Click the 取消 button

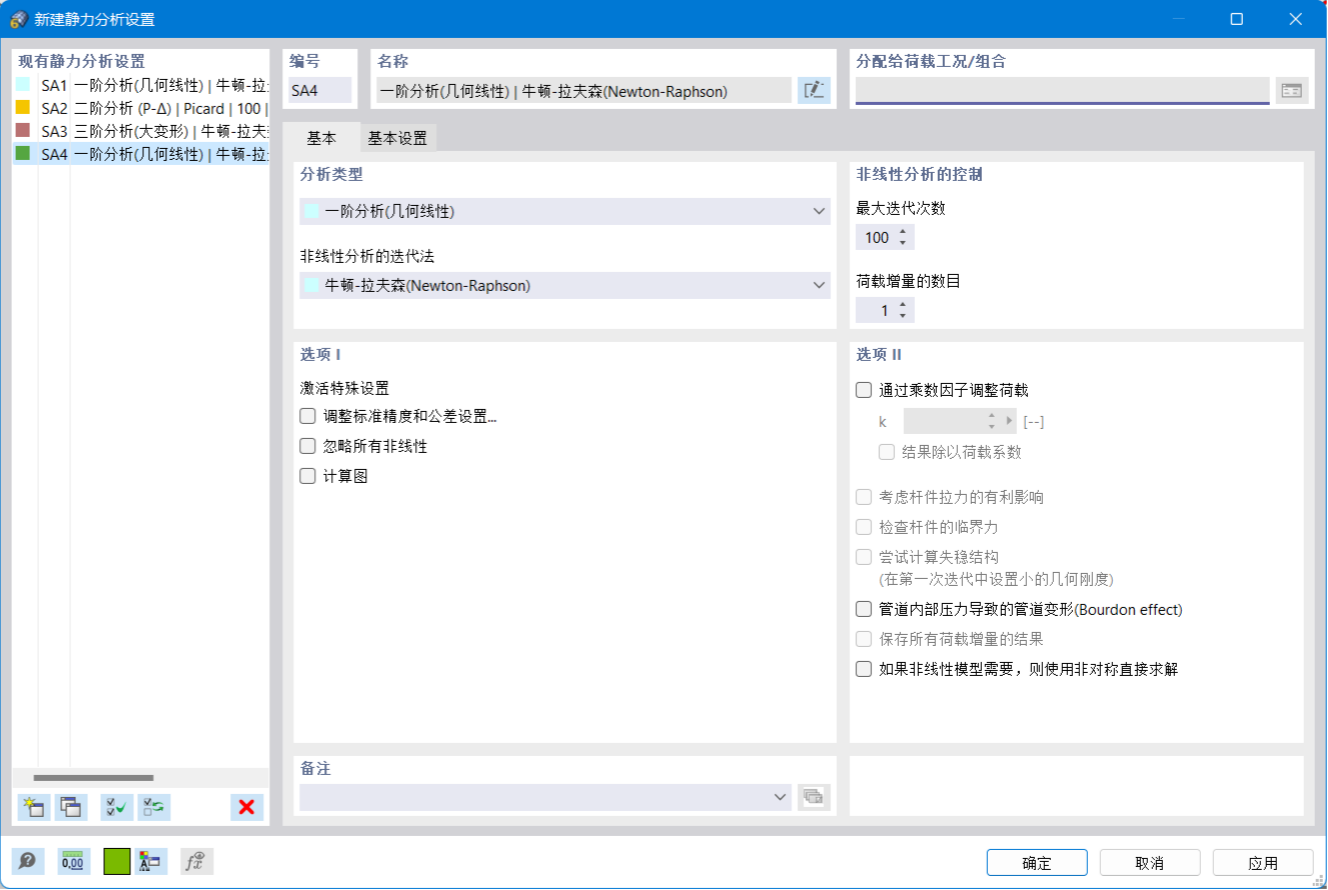coord(1150,863)
